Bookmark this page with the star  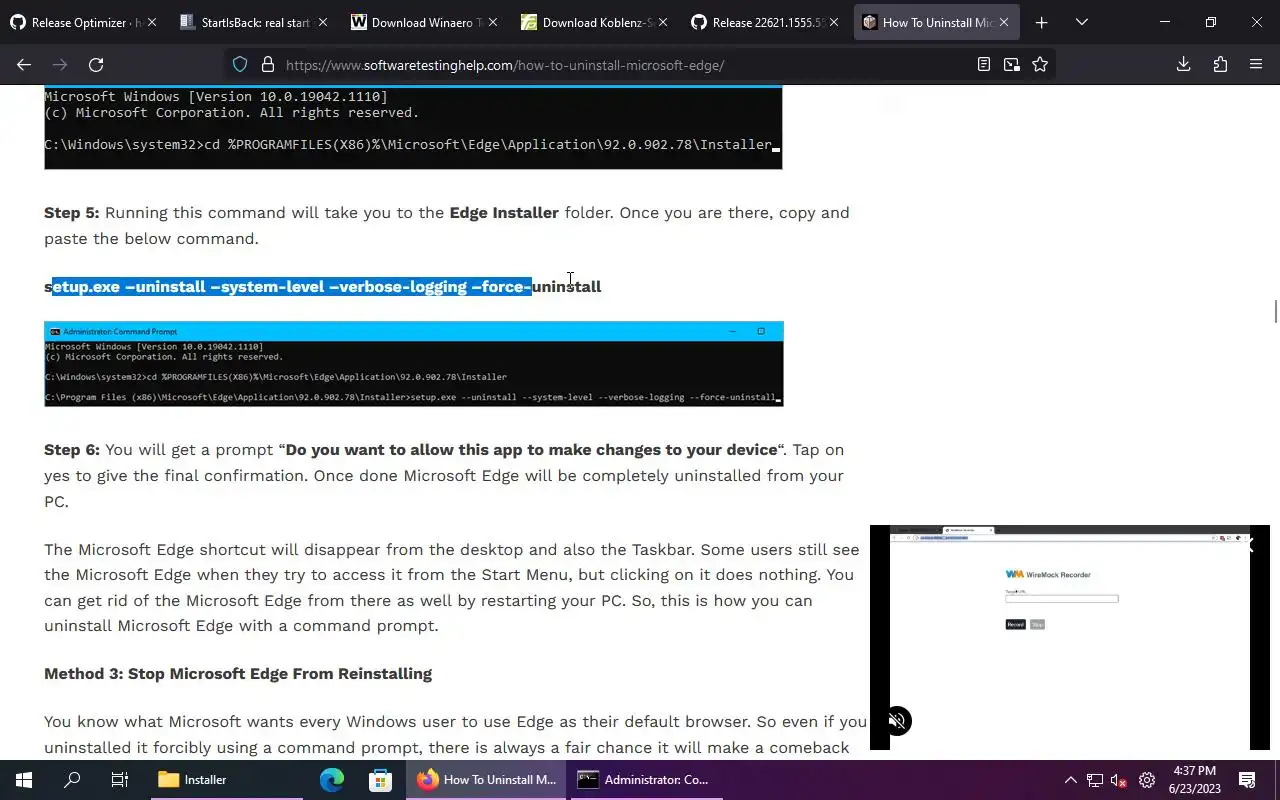click(1040, 64)
